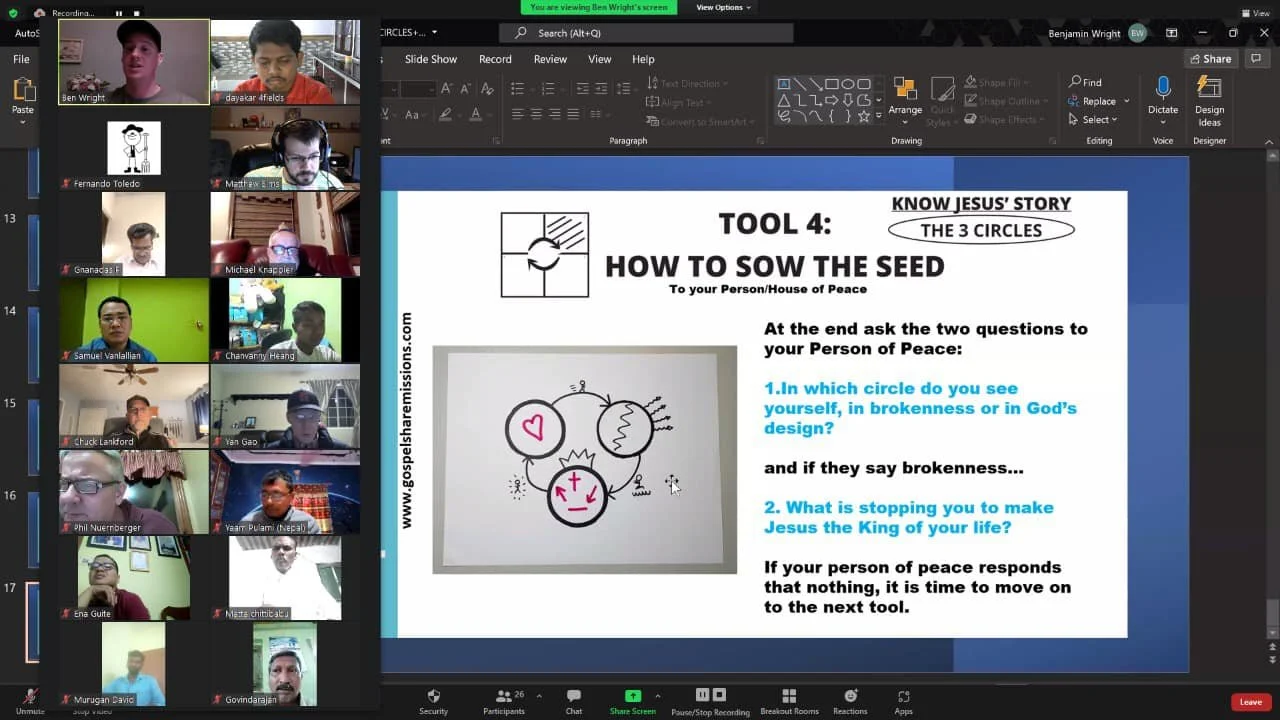Viewport: 1280px width, 720px height.
Task: Switch to the Slide Show tab
Action: 431,59
